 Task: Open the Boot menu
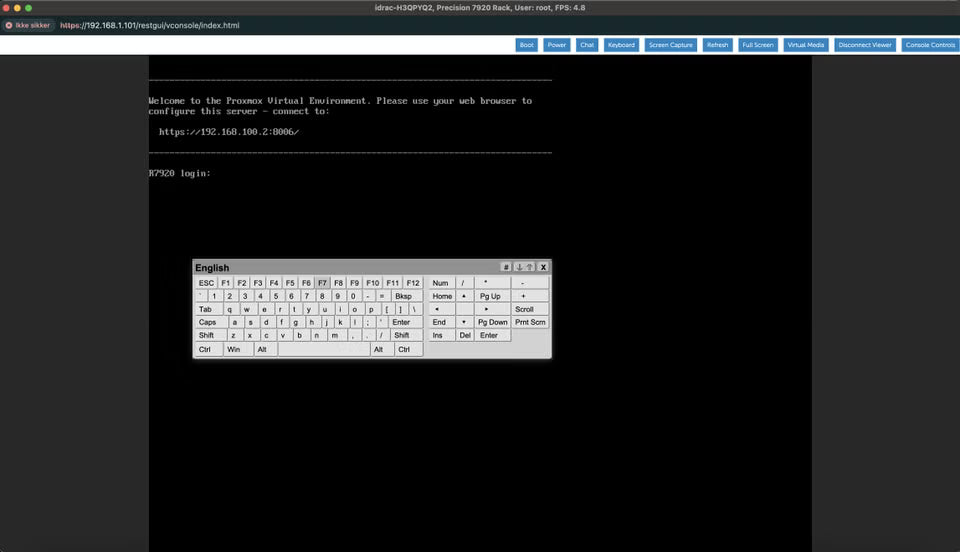[x=527, y=45]
